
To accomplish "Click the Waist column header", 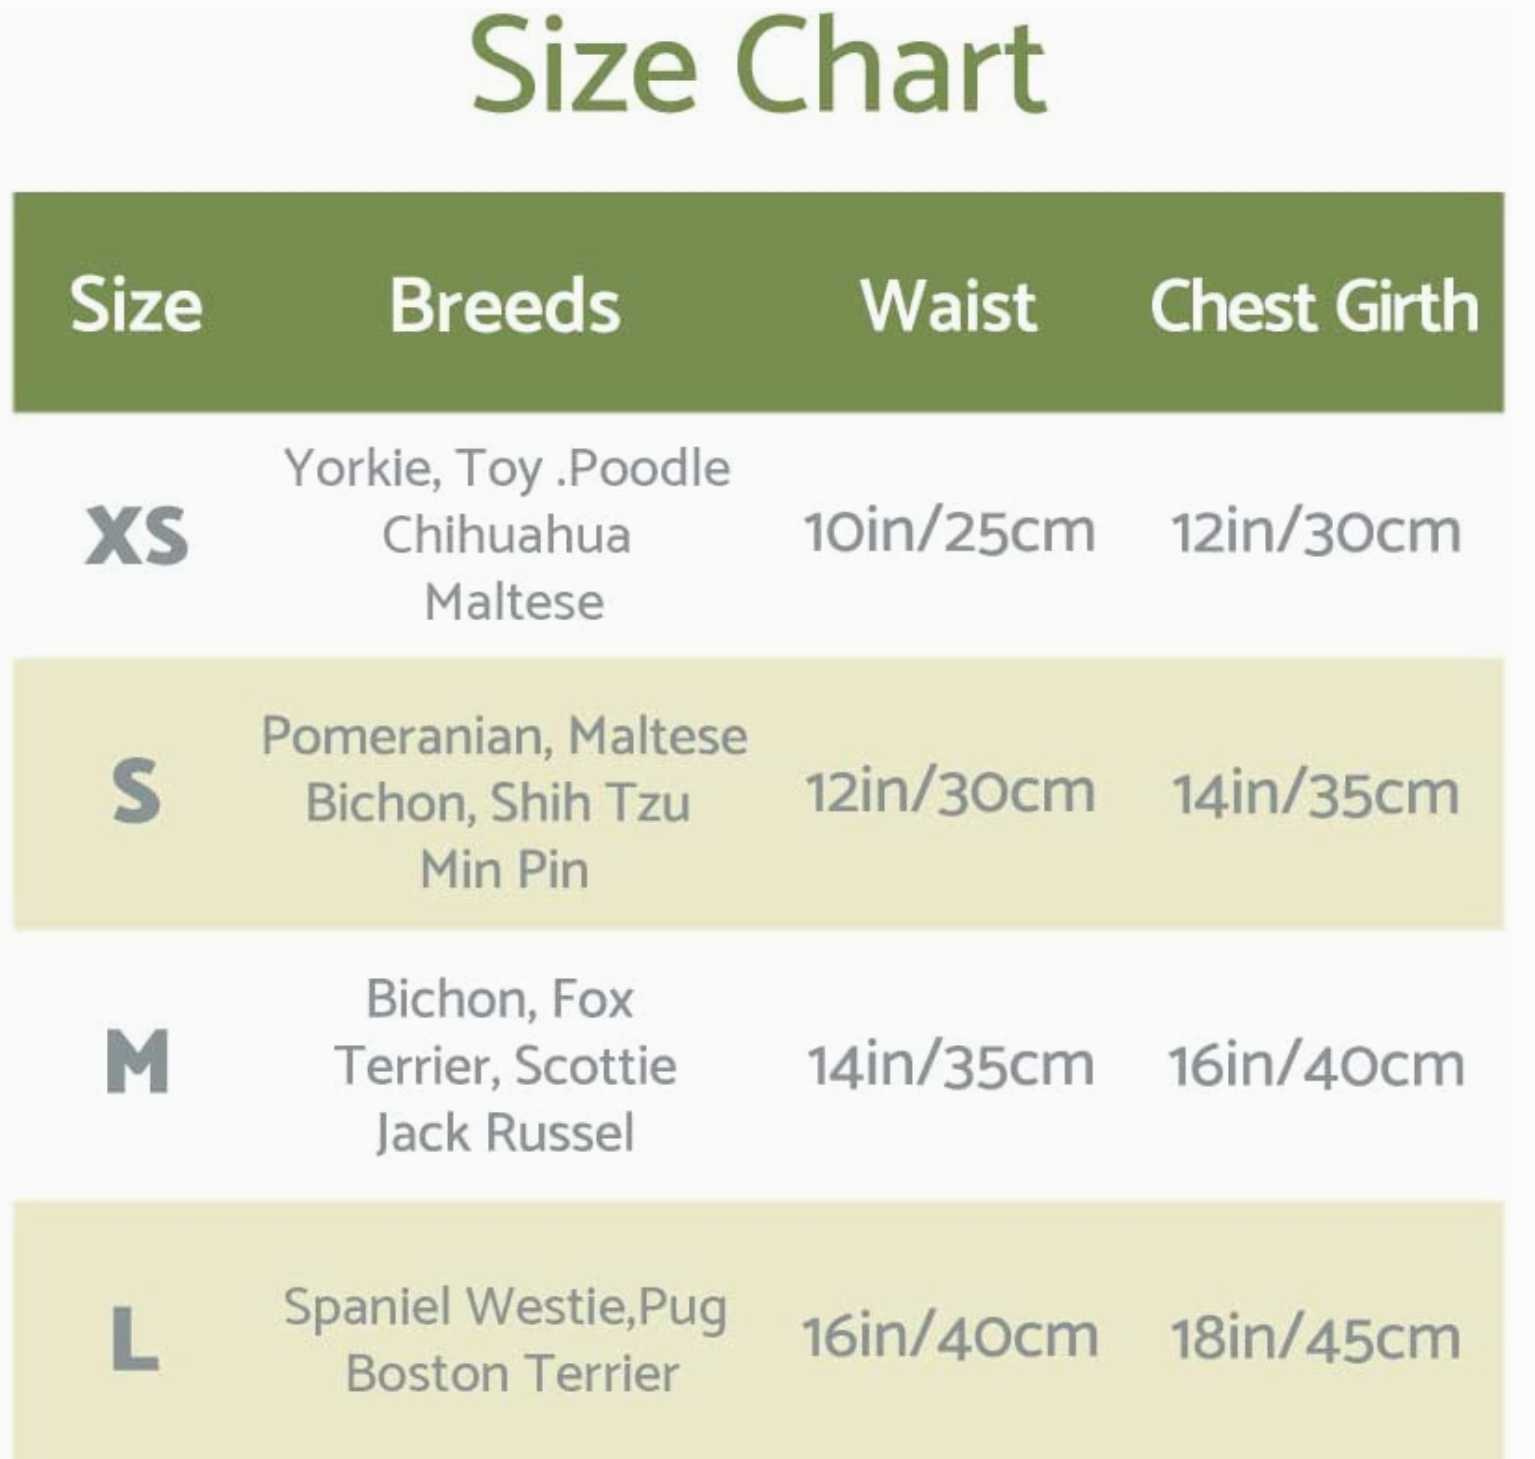I will 948,305.
